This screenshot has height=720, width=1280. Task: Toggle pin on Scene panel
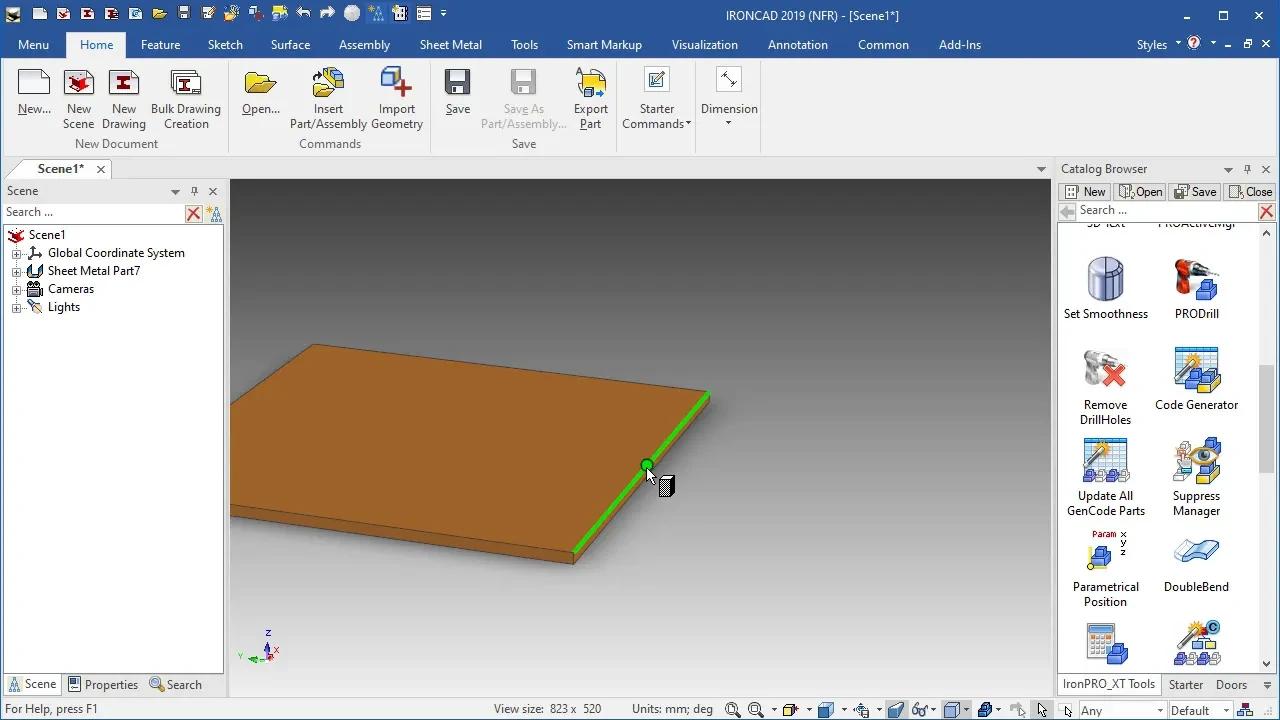tap(194, 191)
